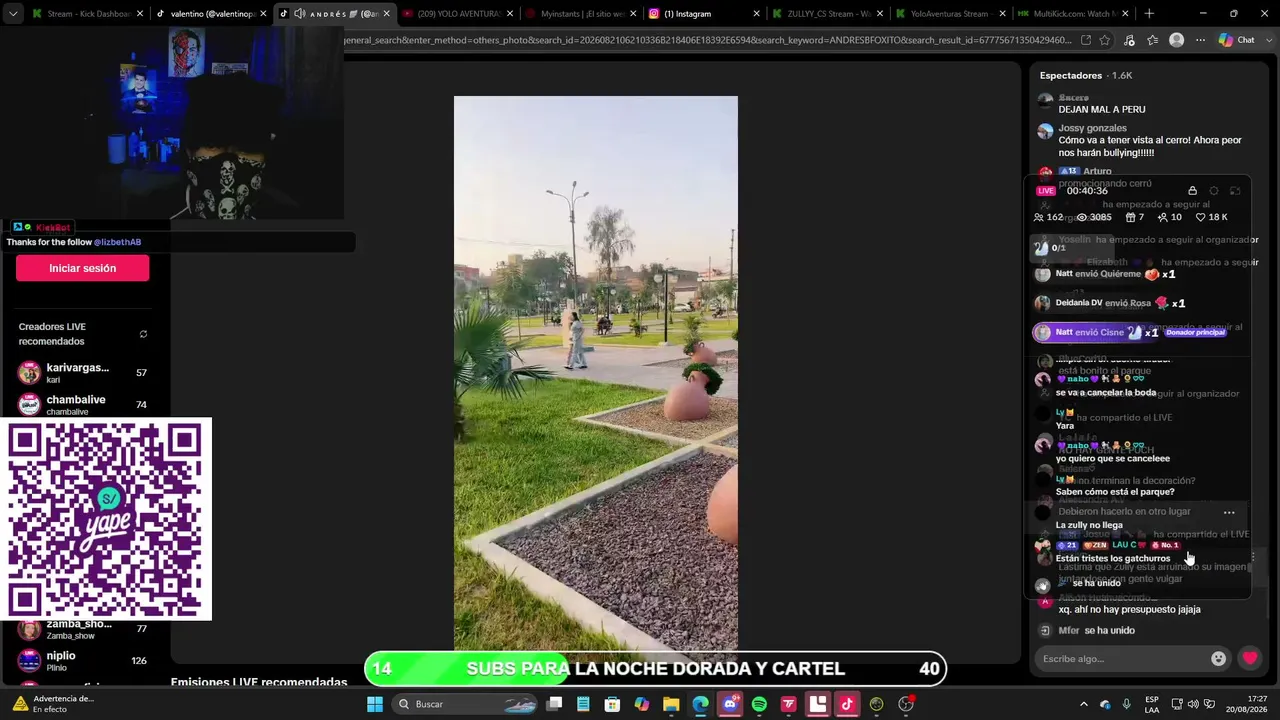Click the comment 'Saben cómo está el parque?'
The image size is (1280, 720).
click(x=1115, y=492)
